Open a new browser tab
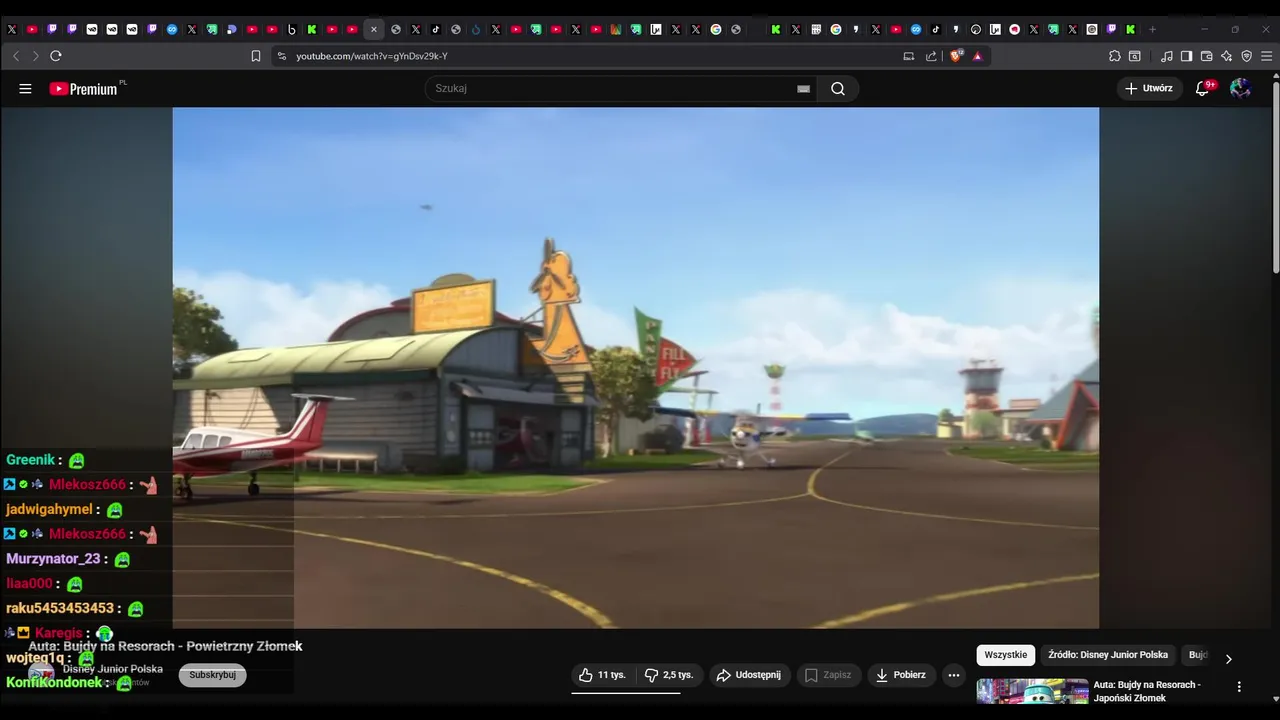 pyautogui.click(x=1152, y=29)
